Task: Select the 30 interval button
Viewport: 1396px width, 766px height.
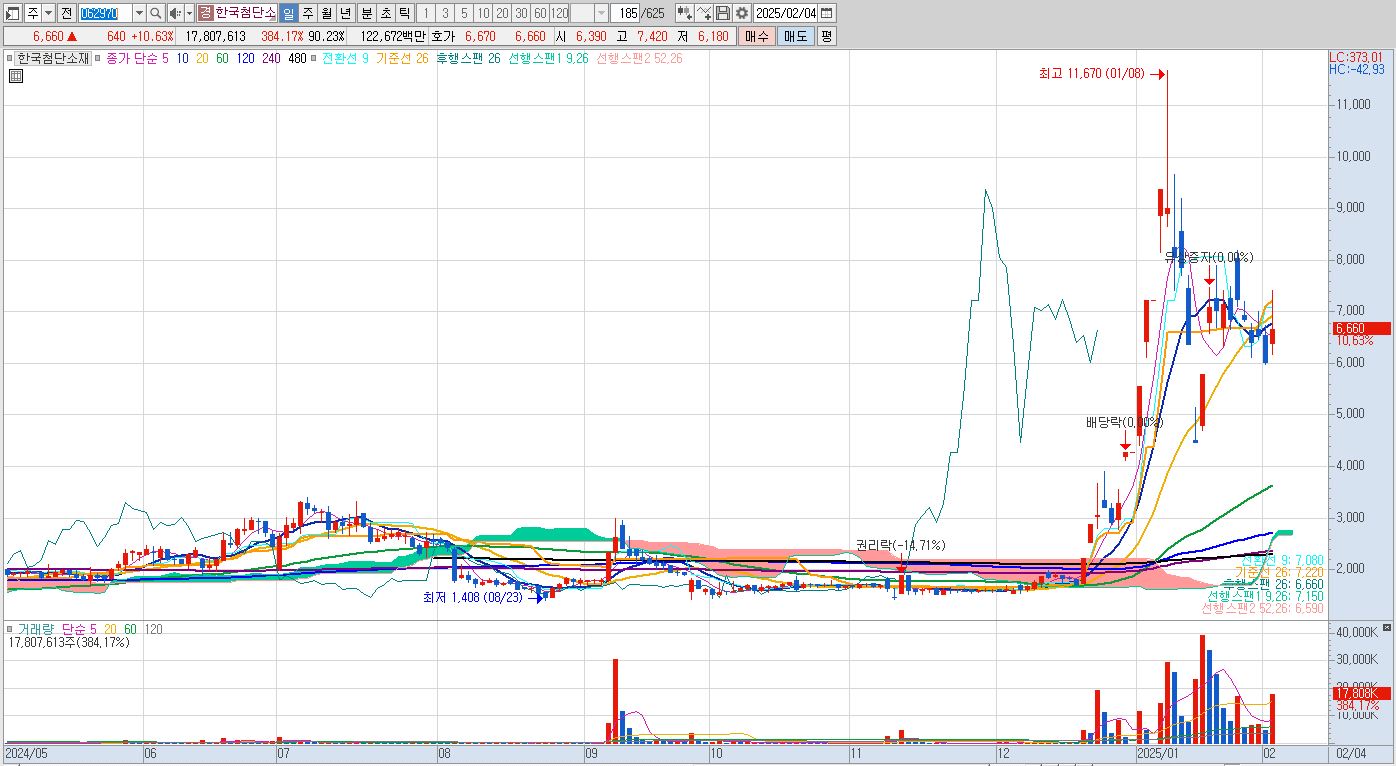Action: (x=520, y=13)
